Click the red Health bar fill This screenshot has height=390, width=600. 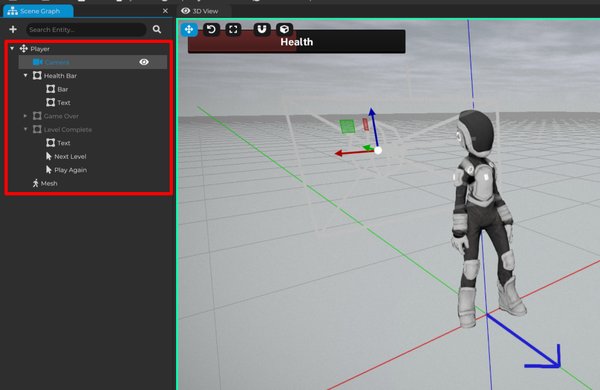(242, 42)
